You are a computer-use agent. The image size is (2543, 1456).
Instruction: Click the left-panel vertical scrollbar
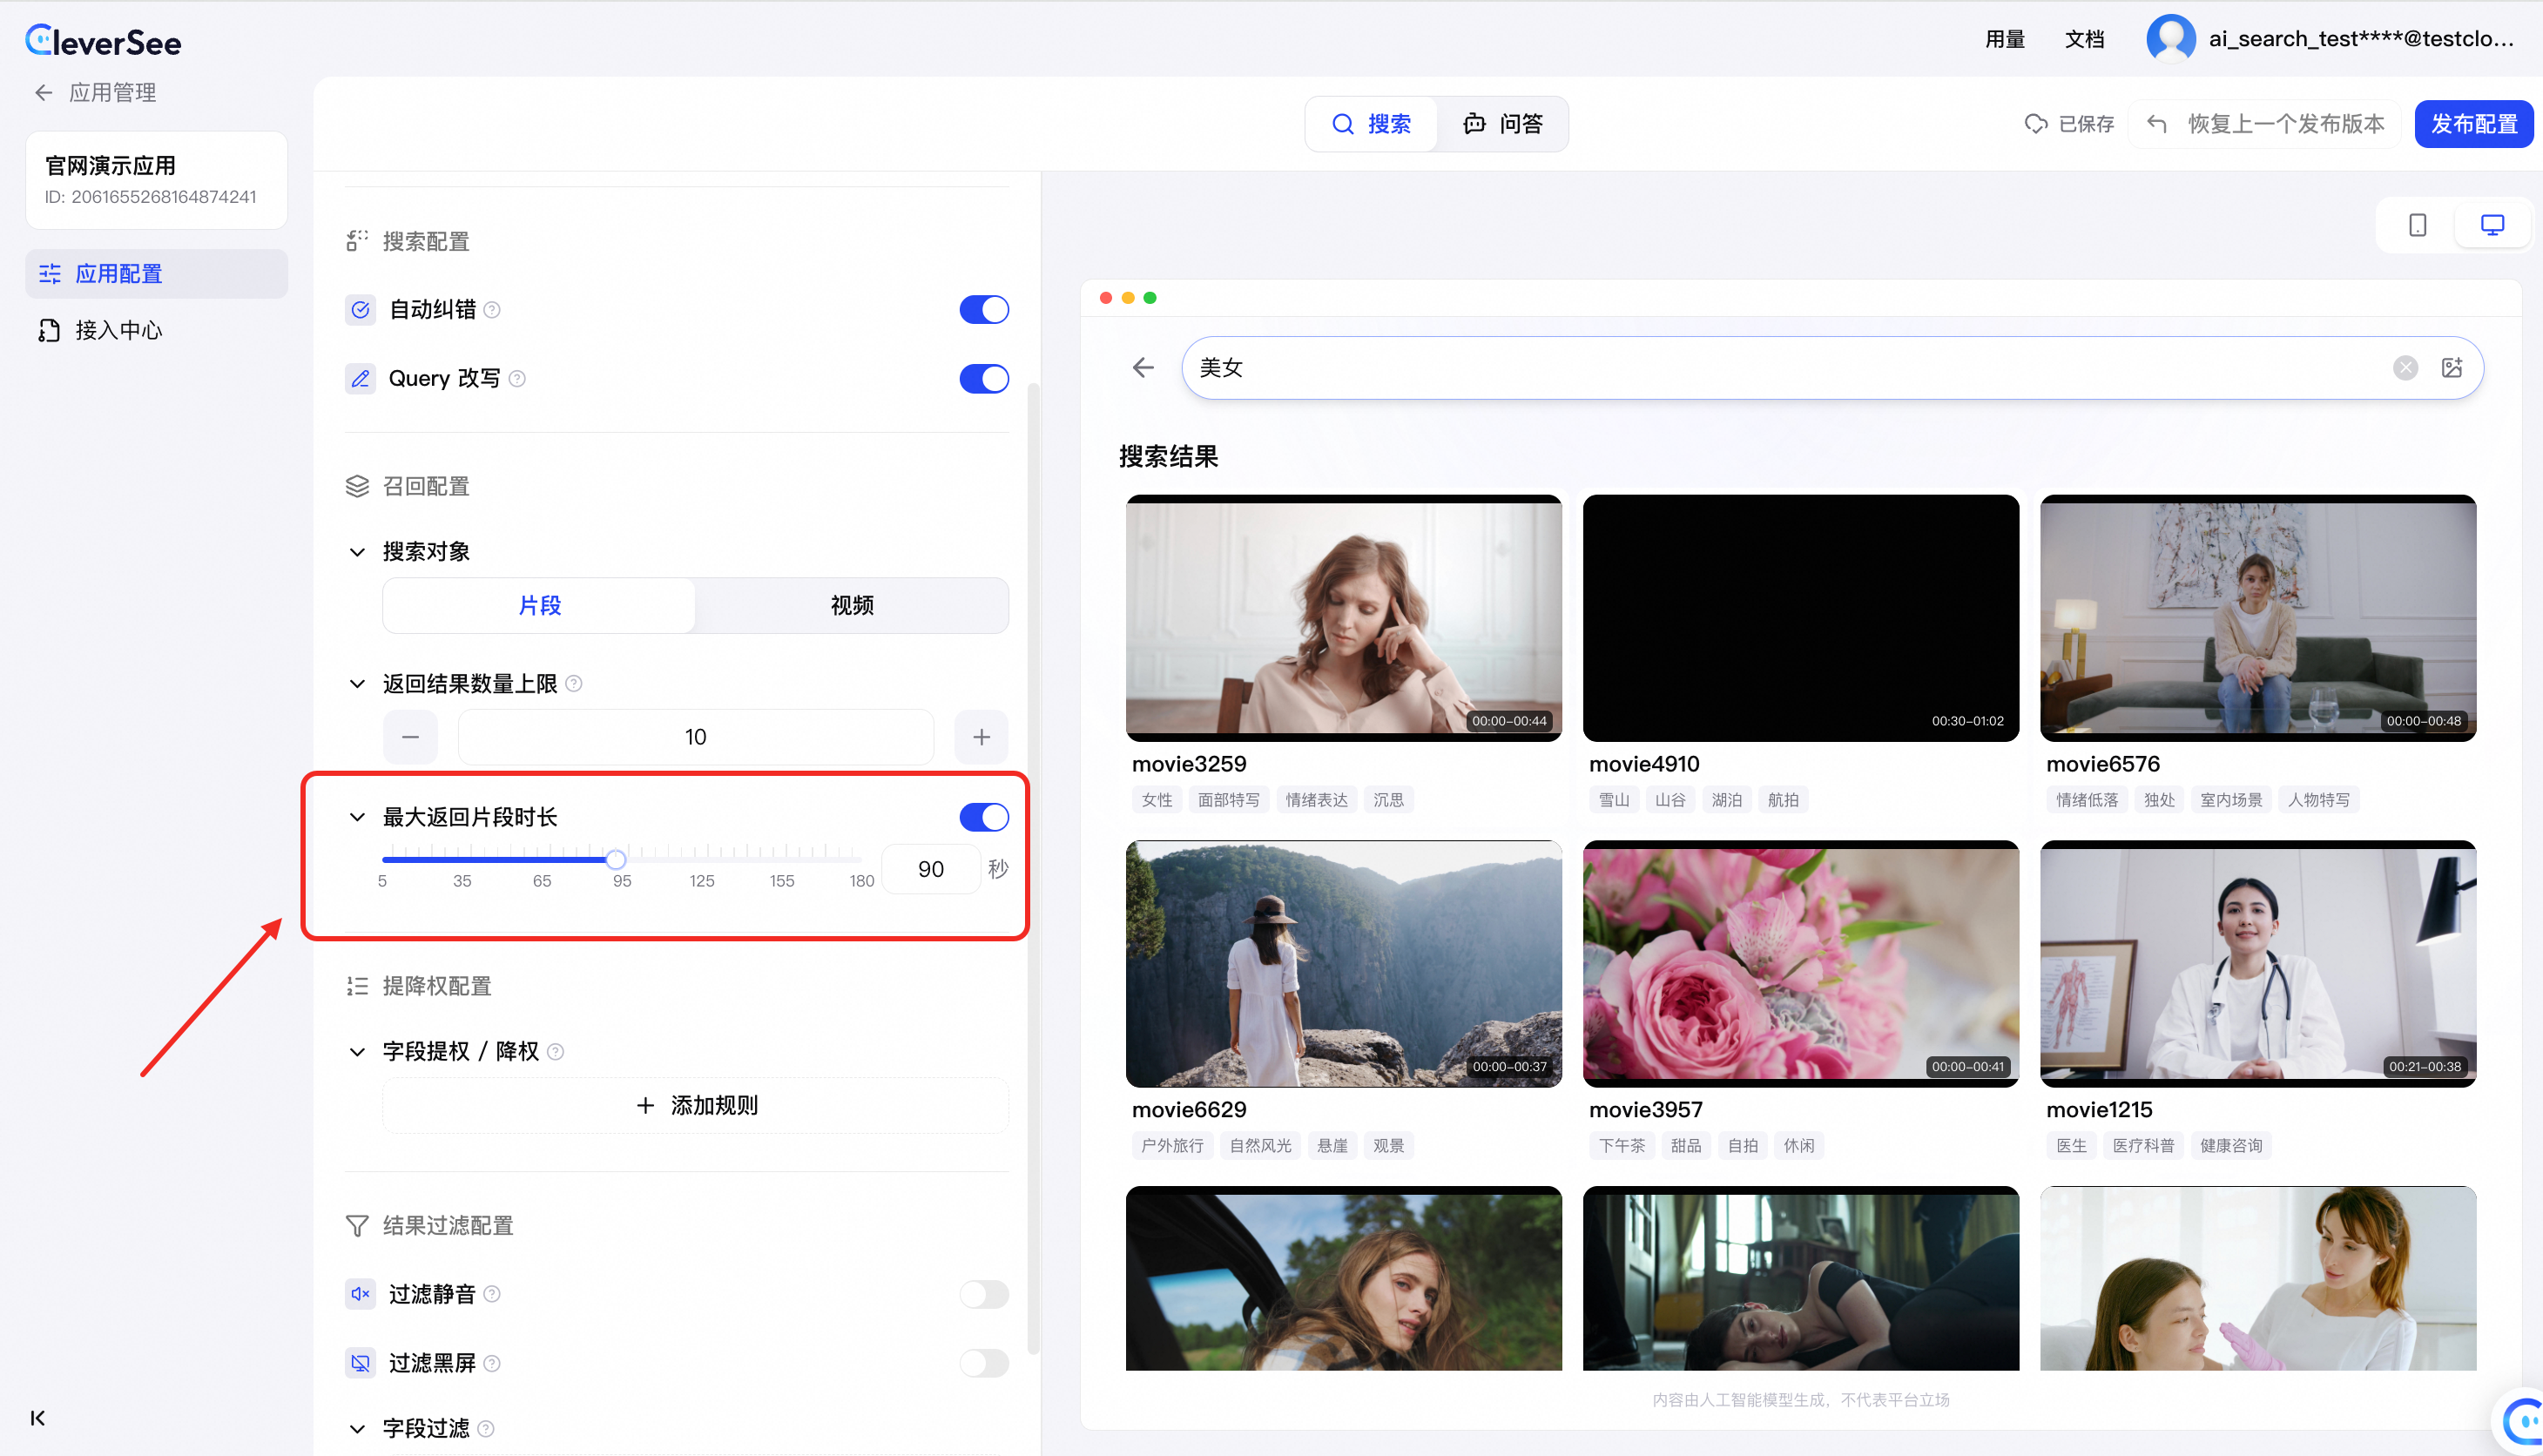pyautogui.click(x=1033, y=868)
